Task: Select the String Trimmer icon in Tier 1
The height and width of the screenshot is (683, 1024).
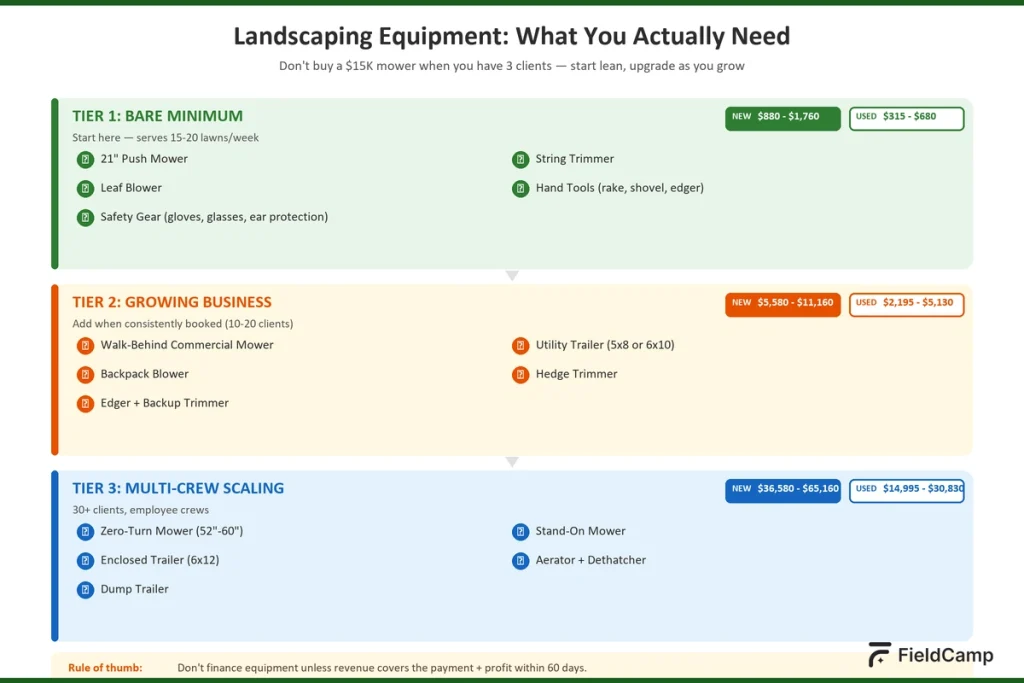Action: 520,159
